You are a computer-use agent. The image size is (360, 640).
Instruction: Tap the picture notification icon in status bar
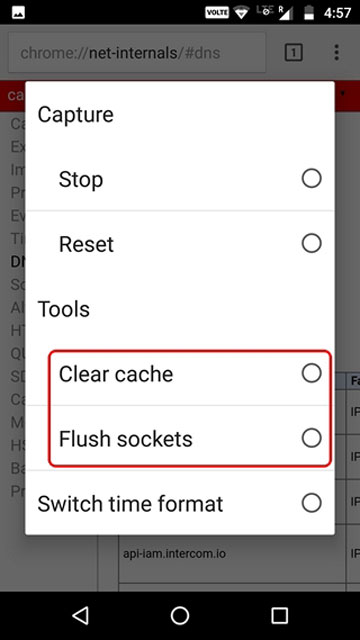point(18,12)
